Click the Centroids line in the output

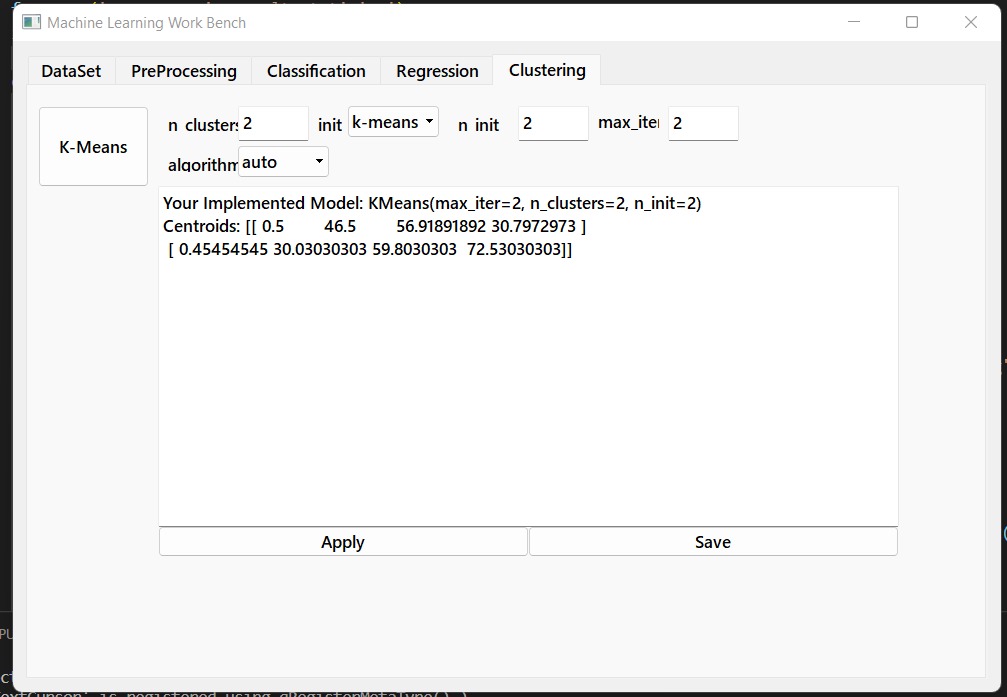pos(374,226)
